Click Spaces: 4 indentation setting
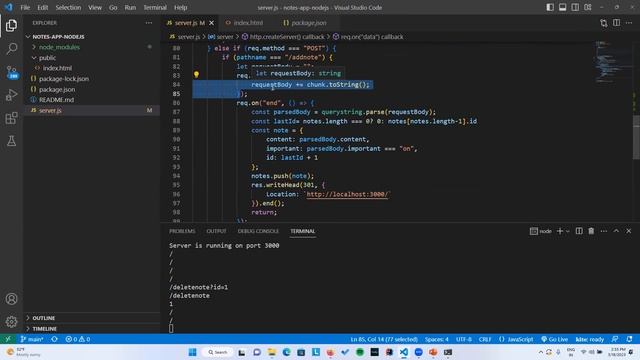The height and width of the screenshot is (360, 640). click(x=437, y=339)
